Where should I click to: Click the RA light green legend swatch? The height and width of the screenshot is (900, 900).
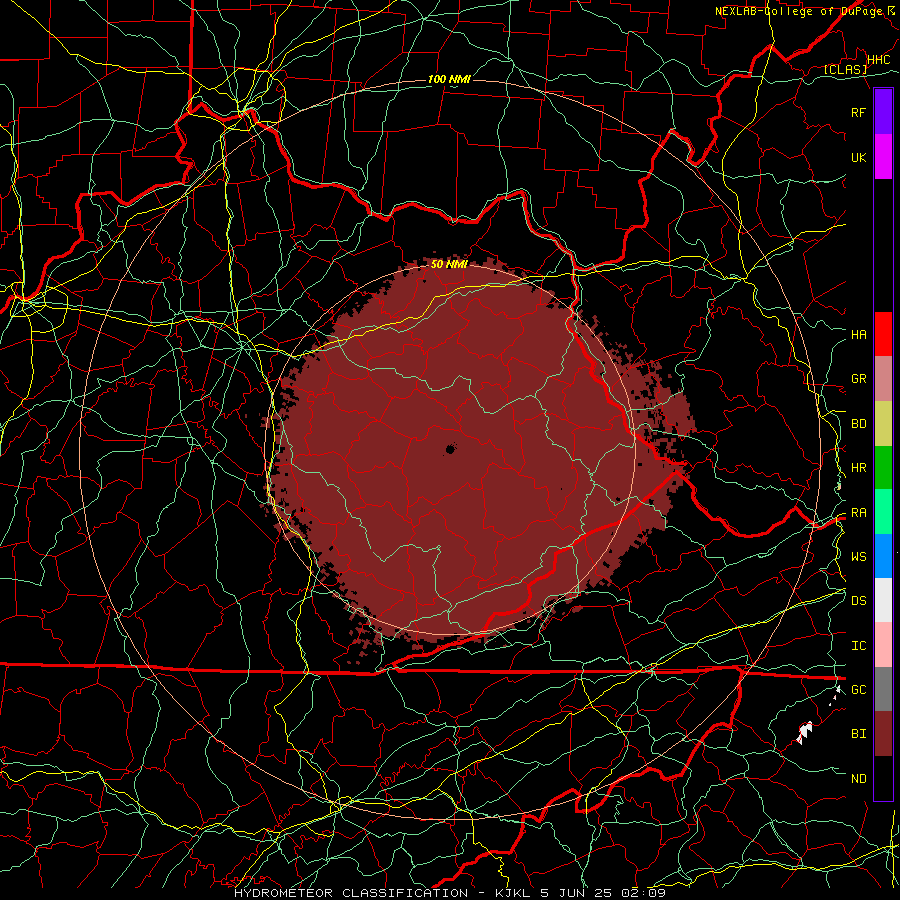tap(883, 512)
